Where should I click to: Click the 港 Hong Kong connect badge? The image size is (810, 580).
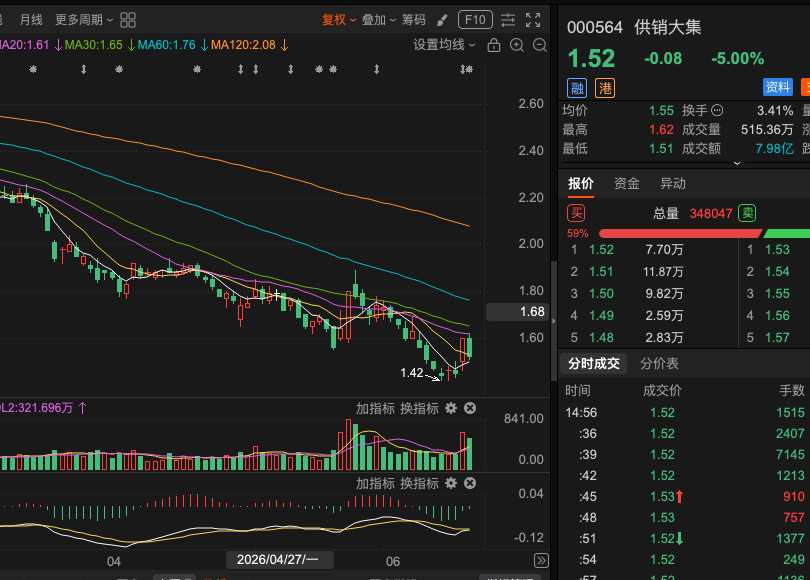(605, 88)
